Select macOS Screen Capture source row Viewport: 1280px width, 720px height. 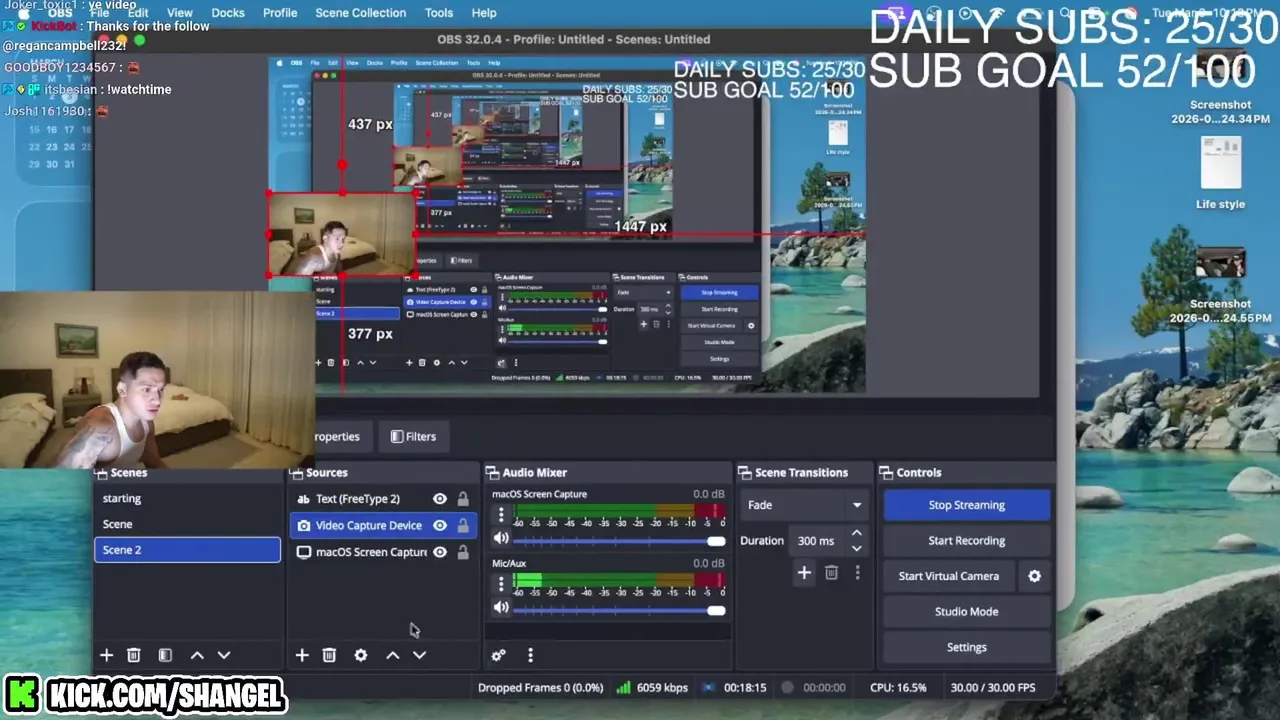383,552
